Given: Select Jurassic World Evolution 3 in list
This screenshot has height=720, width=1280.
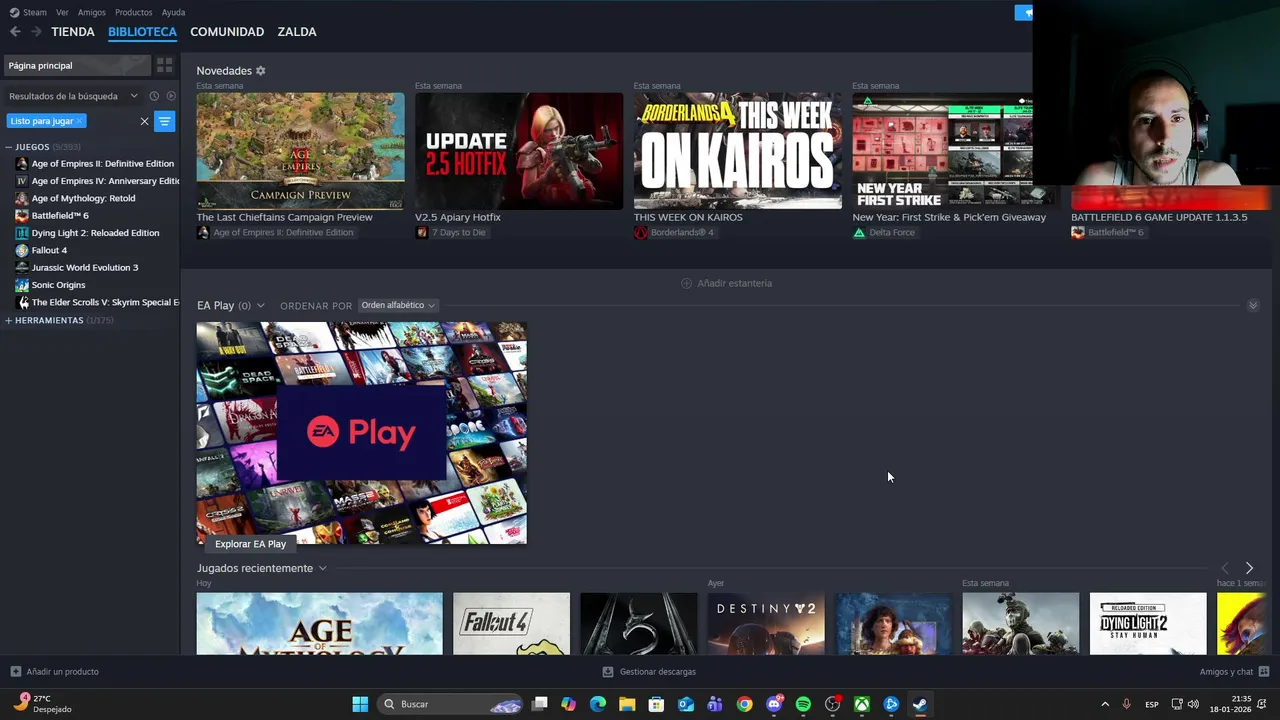Looking at the screenshot, I should point(85,268).
